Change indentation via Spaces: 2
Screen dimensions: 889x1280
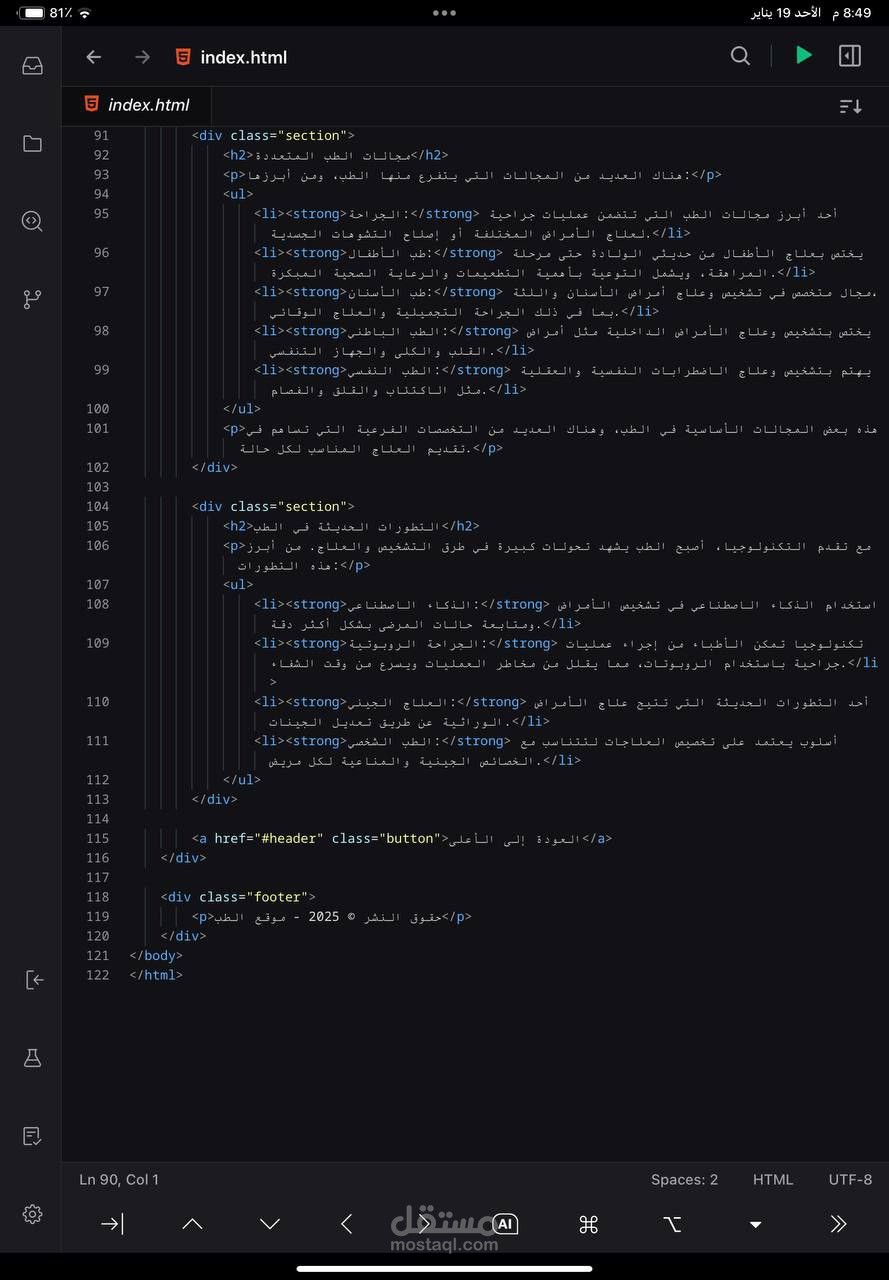684,1180
